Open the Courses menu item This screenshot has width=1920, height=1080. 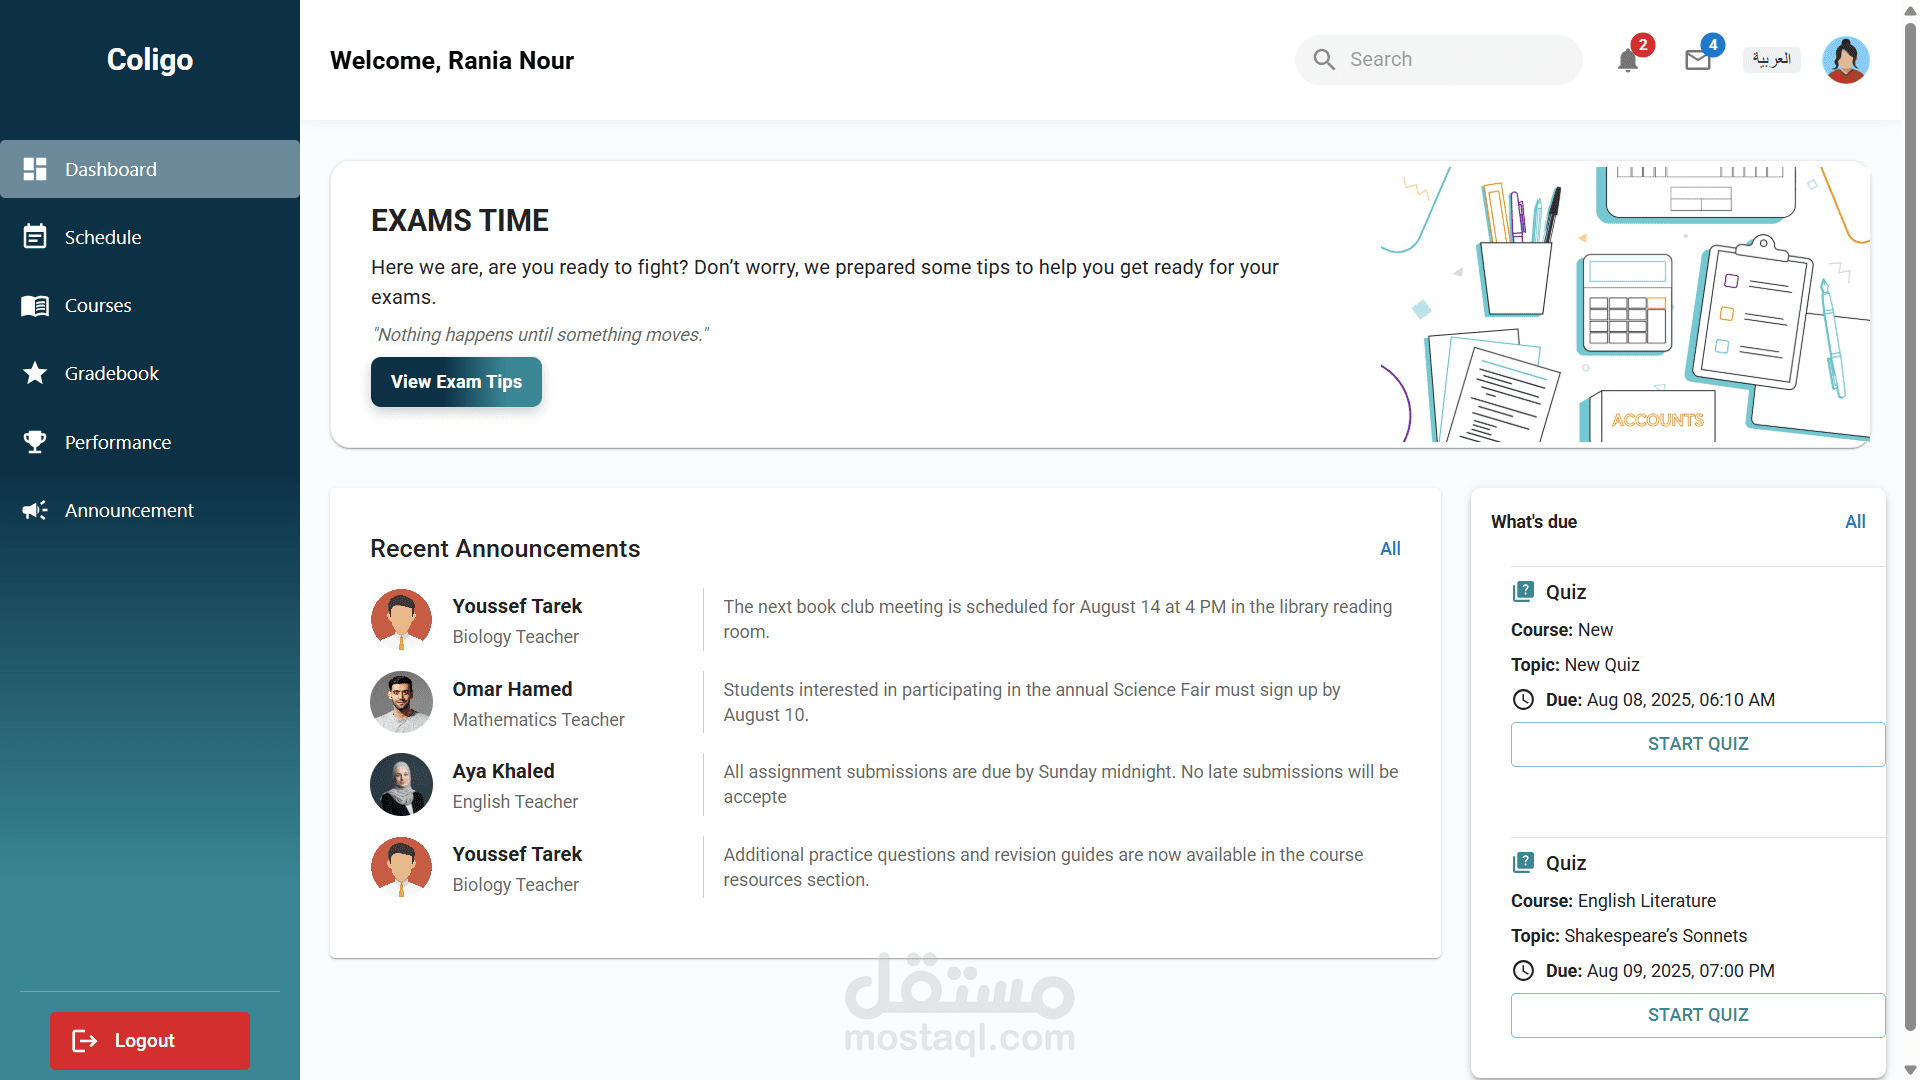[98, 305]
